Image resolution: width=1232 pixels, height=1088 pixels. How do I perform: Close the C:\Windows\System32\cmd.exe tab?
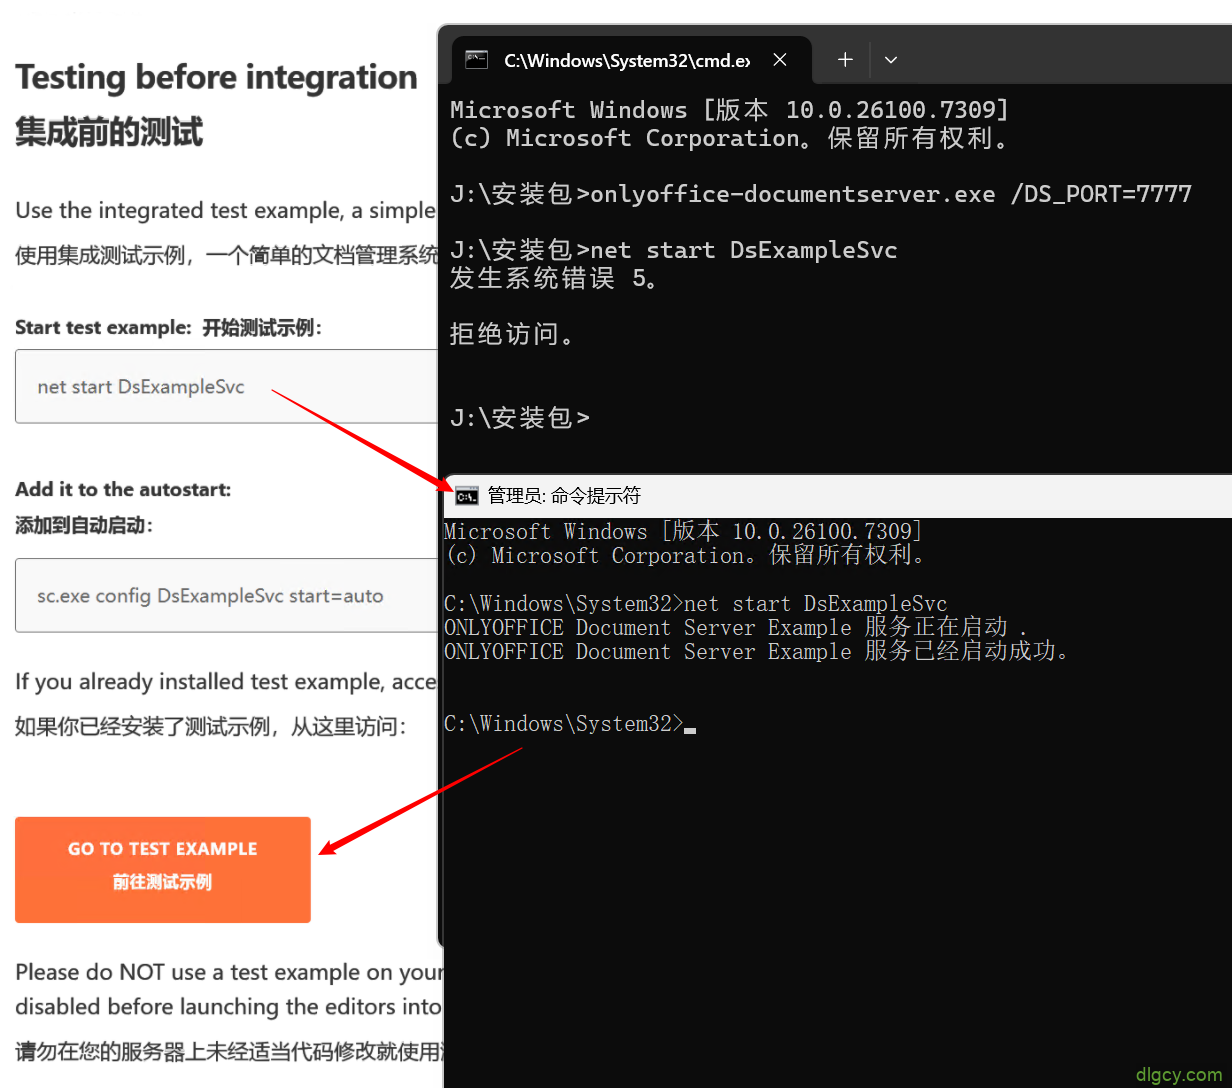780,60
